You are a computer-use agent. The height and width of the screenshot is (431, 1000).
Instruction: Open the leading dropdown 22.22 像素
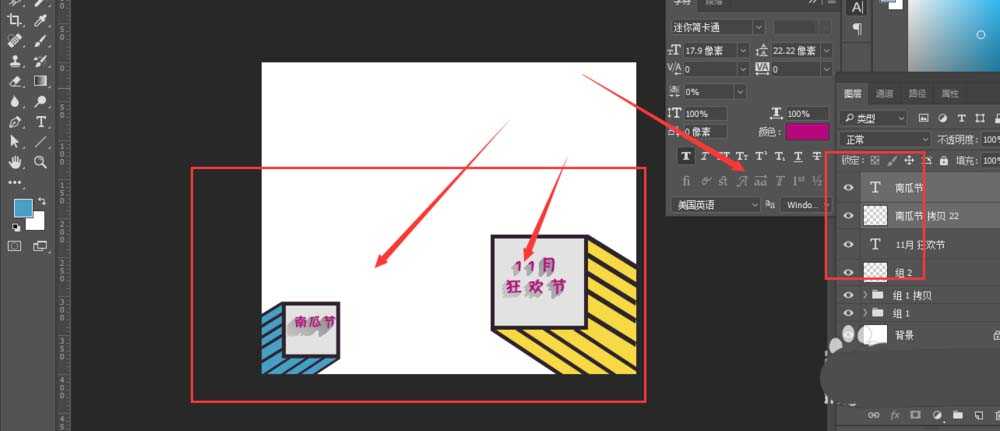coord(827,50)
